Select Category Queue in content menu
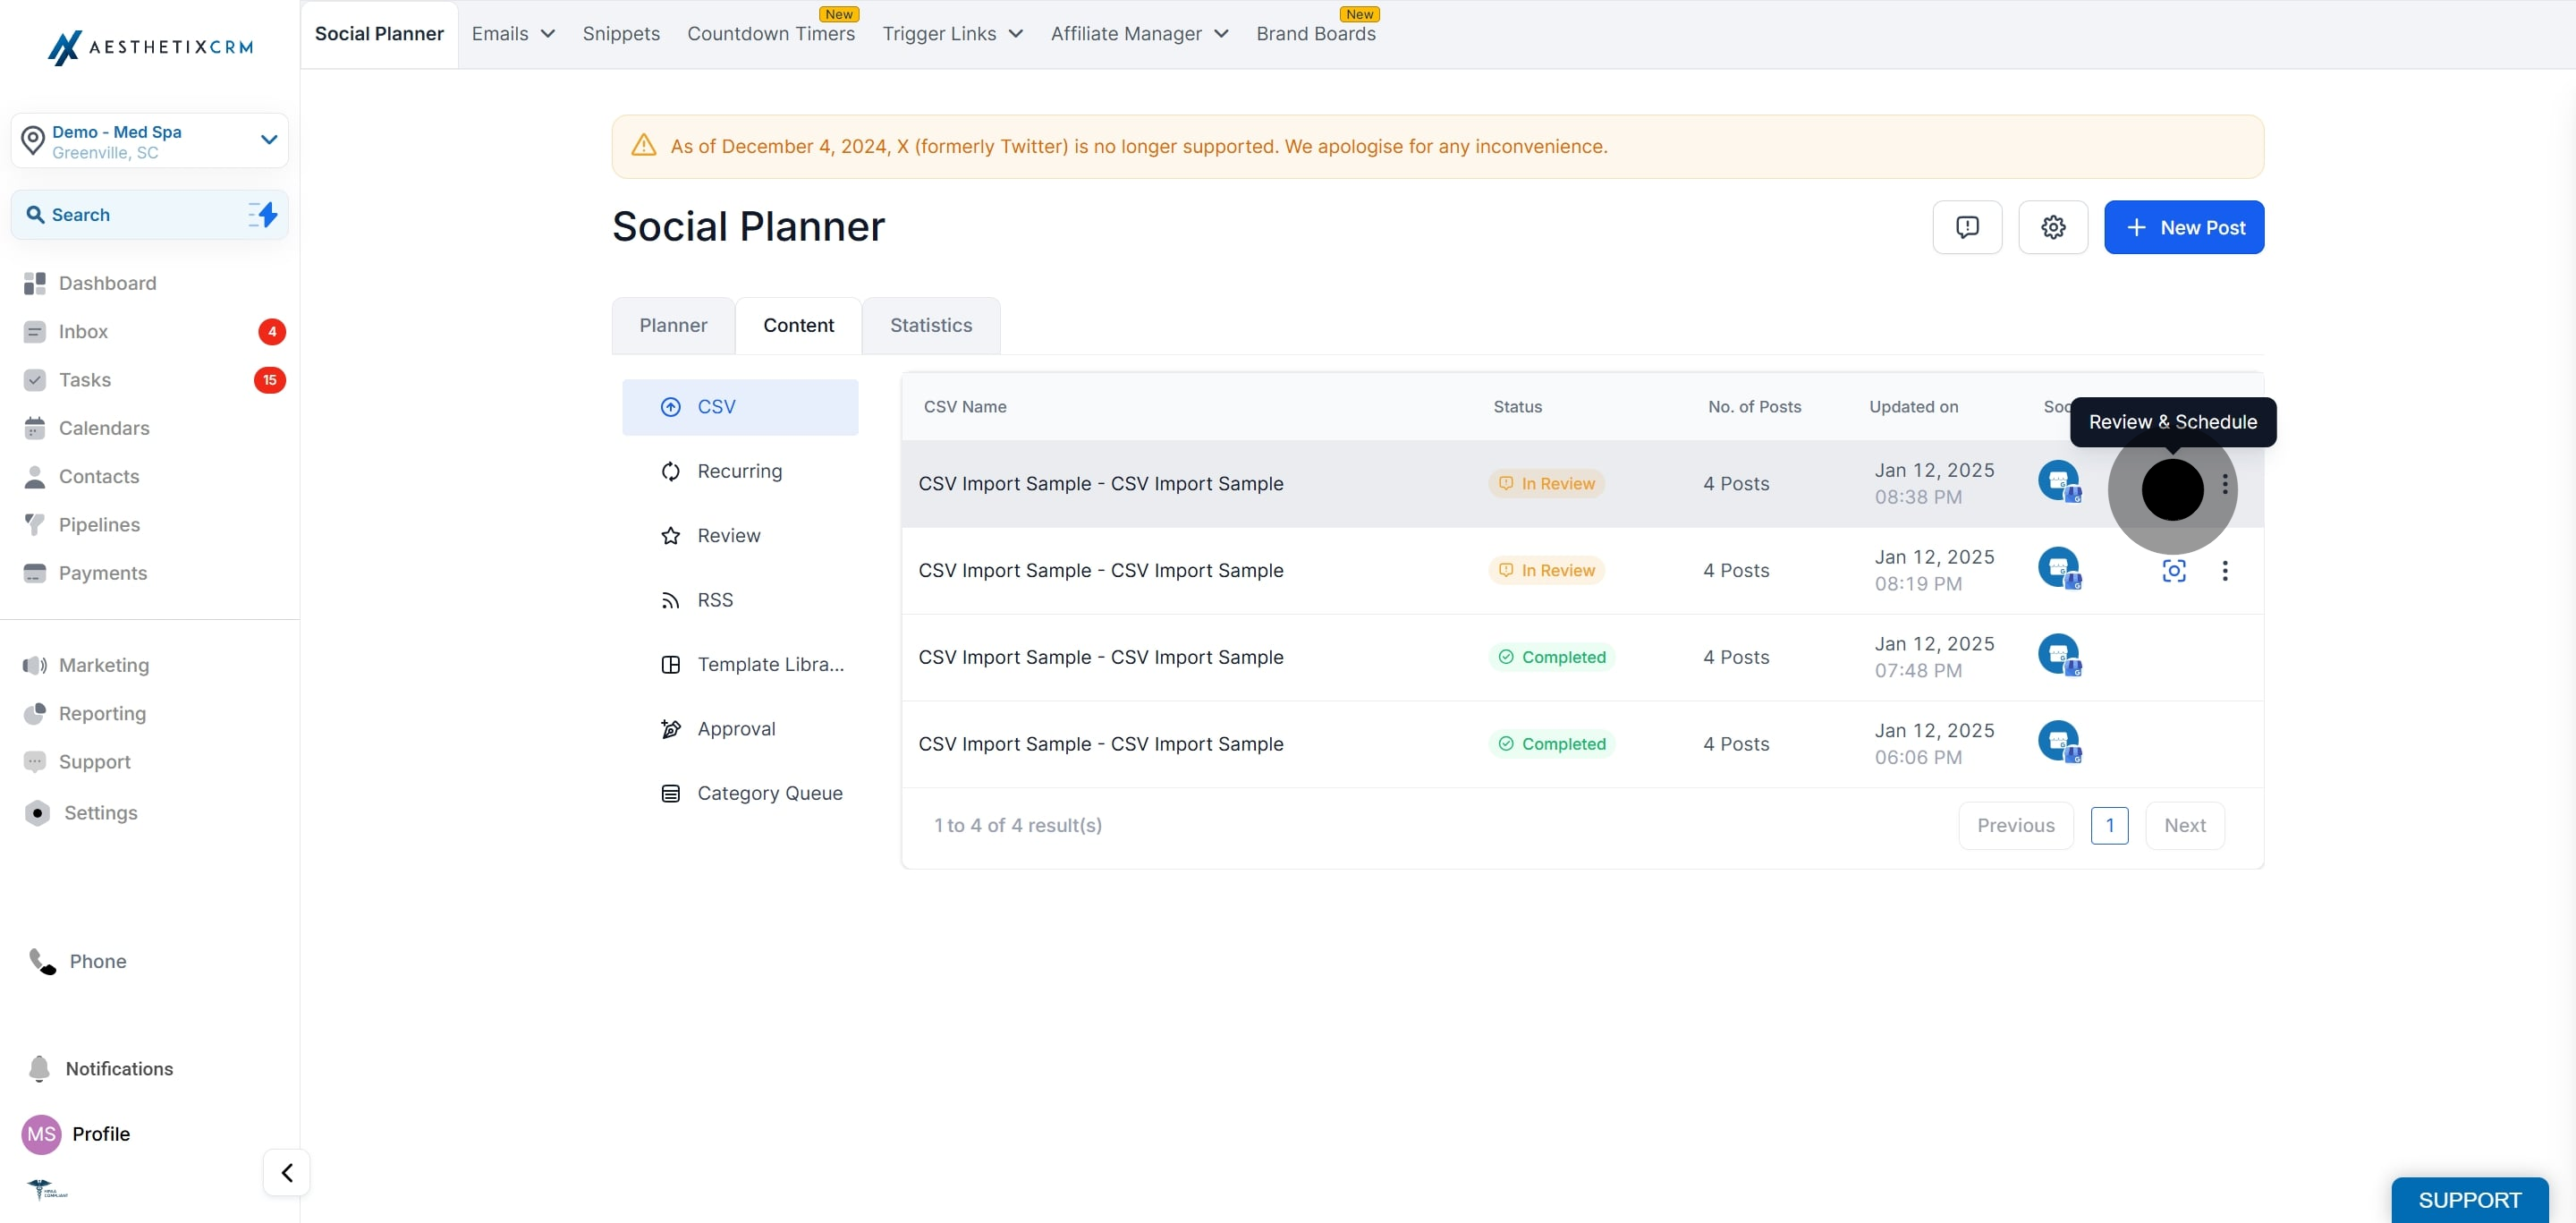2576x1223 pixels. click(x=740, y=793)
